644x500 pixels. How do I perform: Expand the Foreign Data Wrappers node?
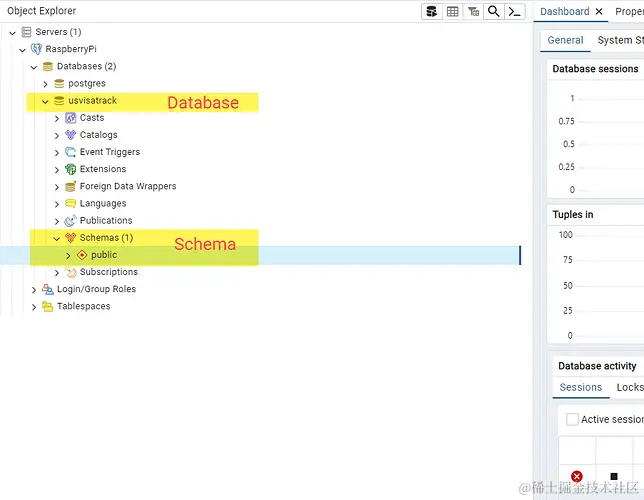[x=57, y=187]
